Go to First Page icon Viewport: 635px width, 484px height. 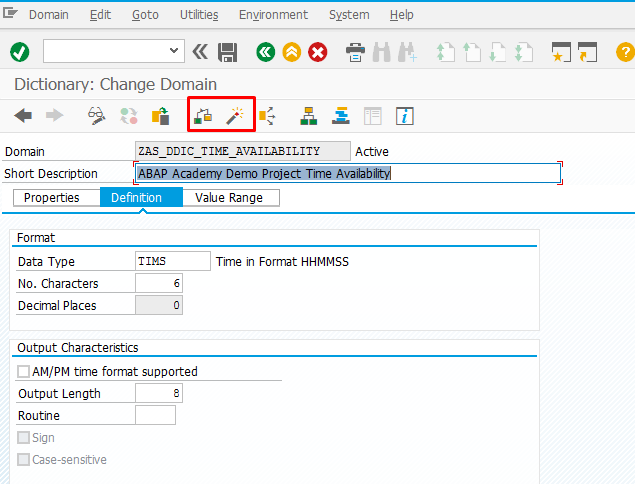(x=445, y=52)
